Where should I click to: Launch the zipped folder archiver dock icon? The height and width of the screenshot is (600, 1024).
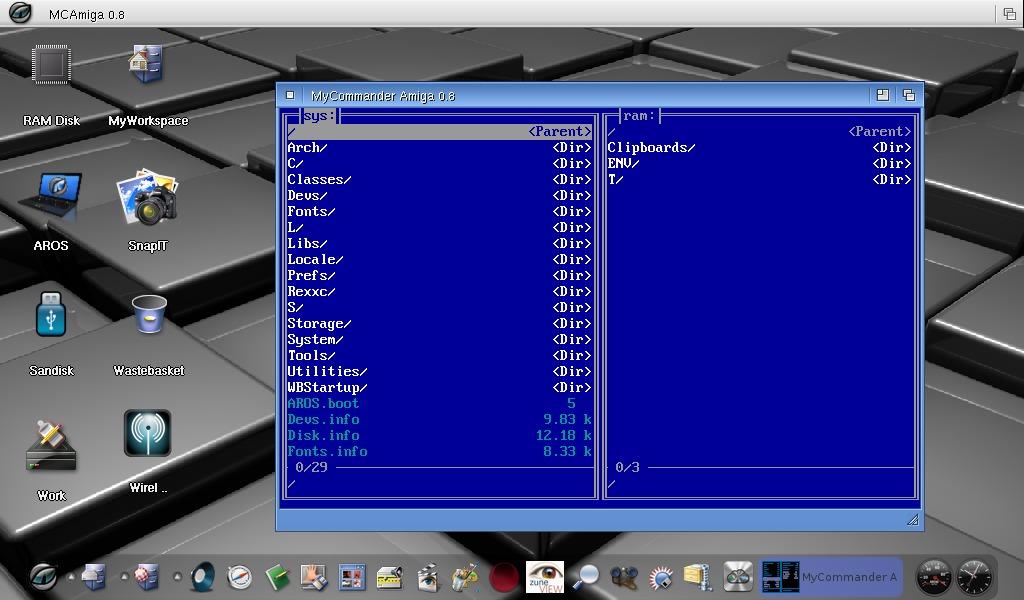698,577
